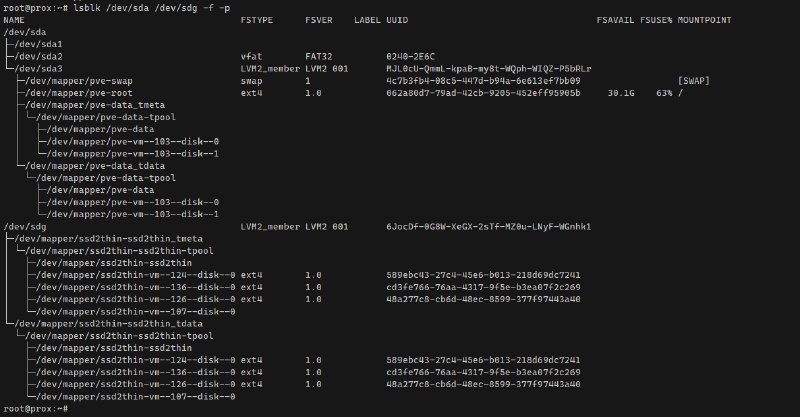The image size is (800, 417).
Task: Select the MOUNTPOINT column header
Action: [704, 20]
